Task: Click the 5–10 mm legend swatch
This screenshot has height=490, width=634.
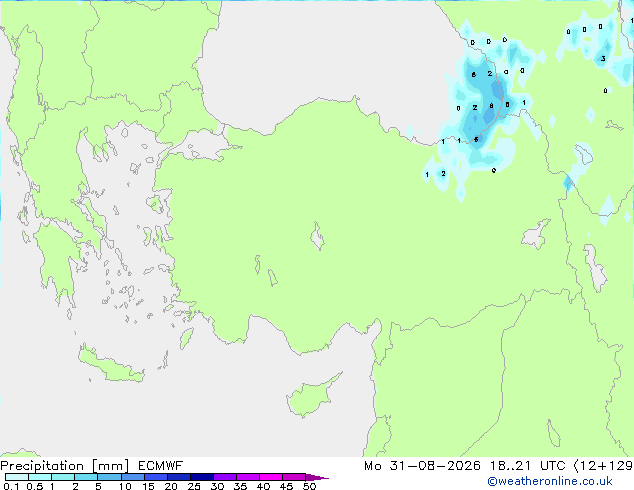Action: pyautogui.click(x=109, y=477)
